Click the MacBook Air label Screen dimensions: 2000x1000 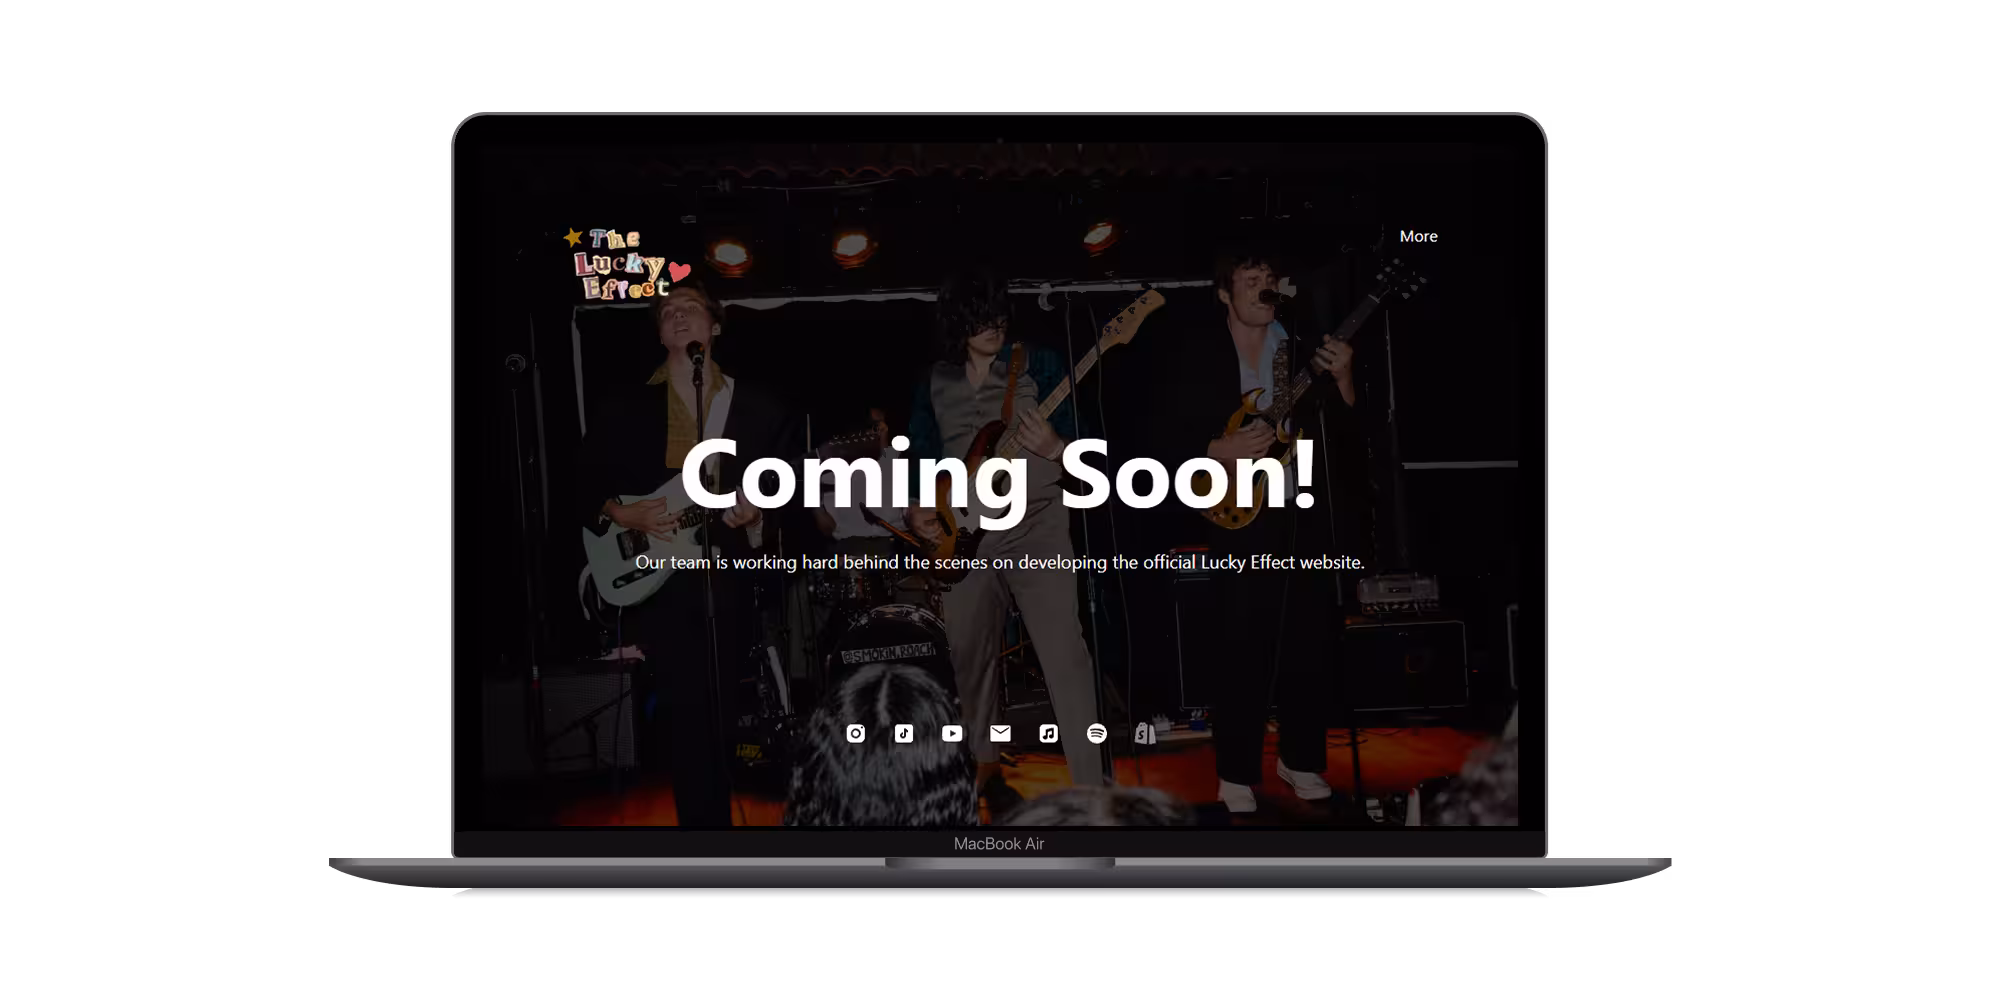999,844
